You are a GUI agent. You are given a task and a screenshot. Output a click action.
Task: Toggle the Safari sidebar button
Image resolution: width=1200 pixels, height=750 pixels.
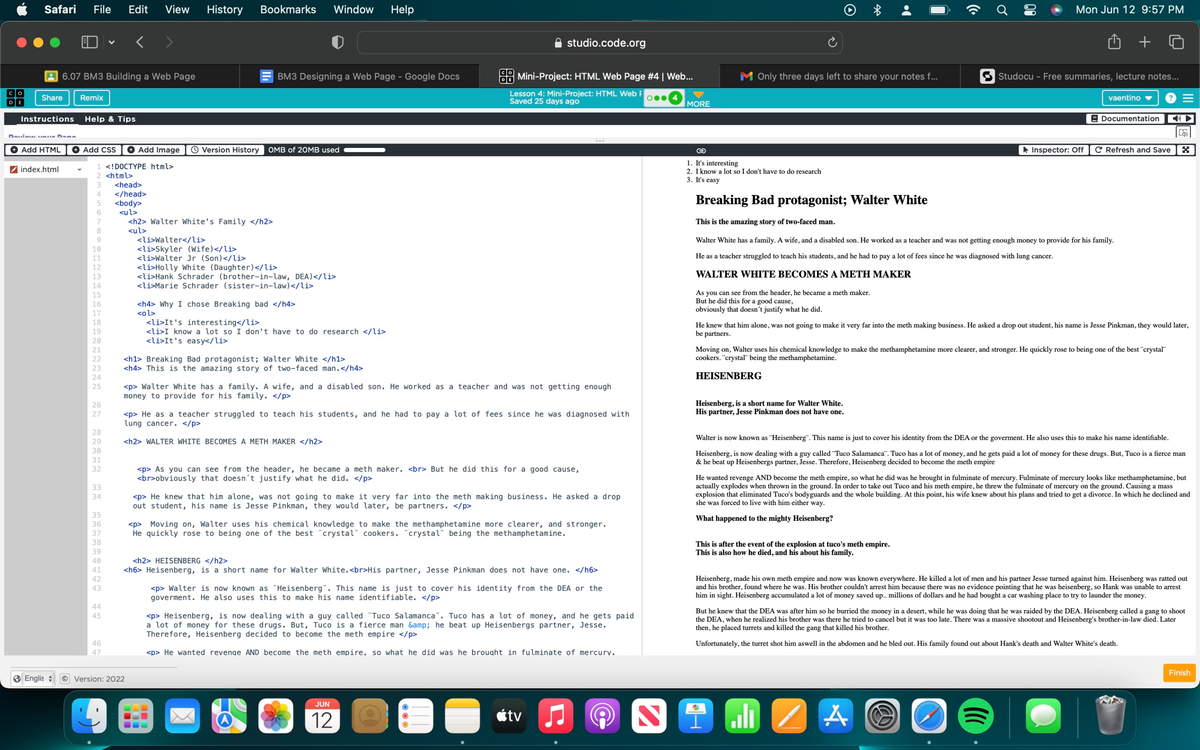point(88,43)
